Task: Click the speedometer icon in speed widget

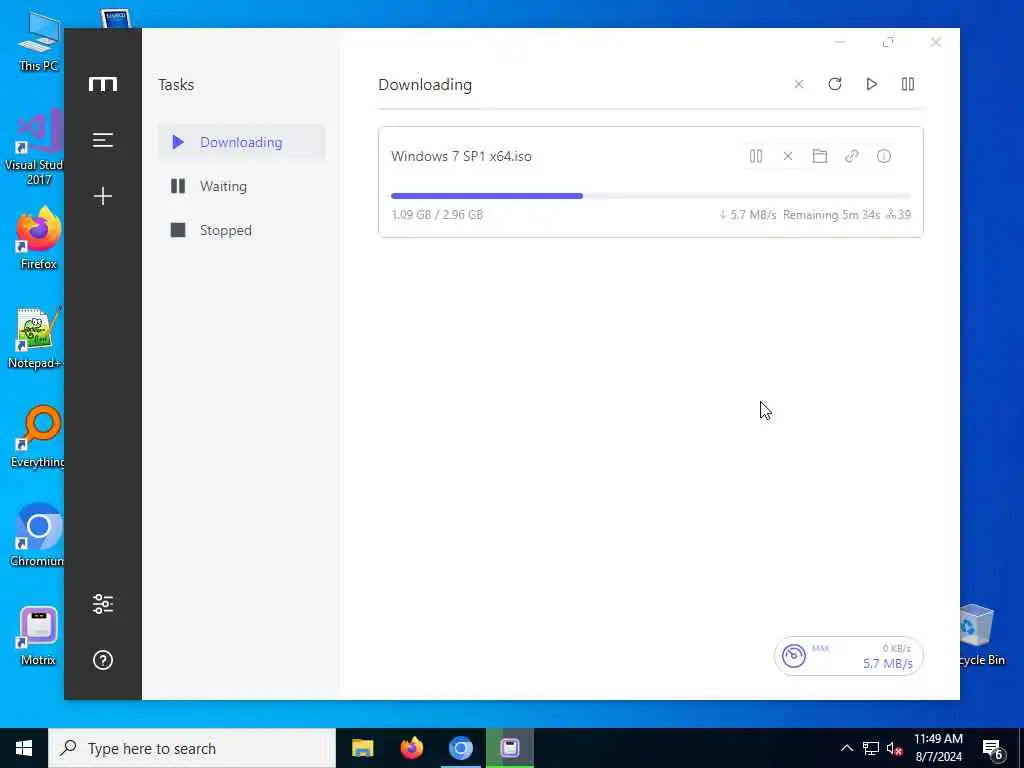Action: point(794,656)
